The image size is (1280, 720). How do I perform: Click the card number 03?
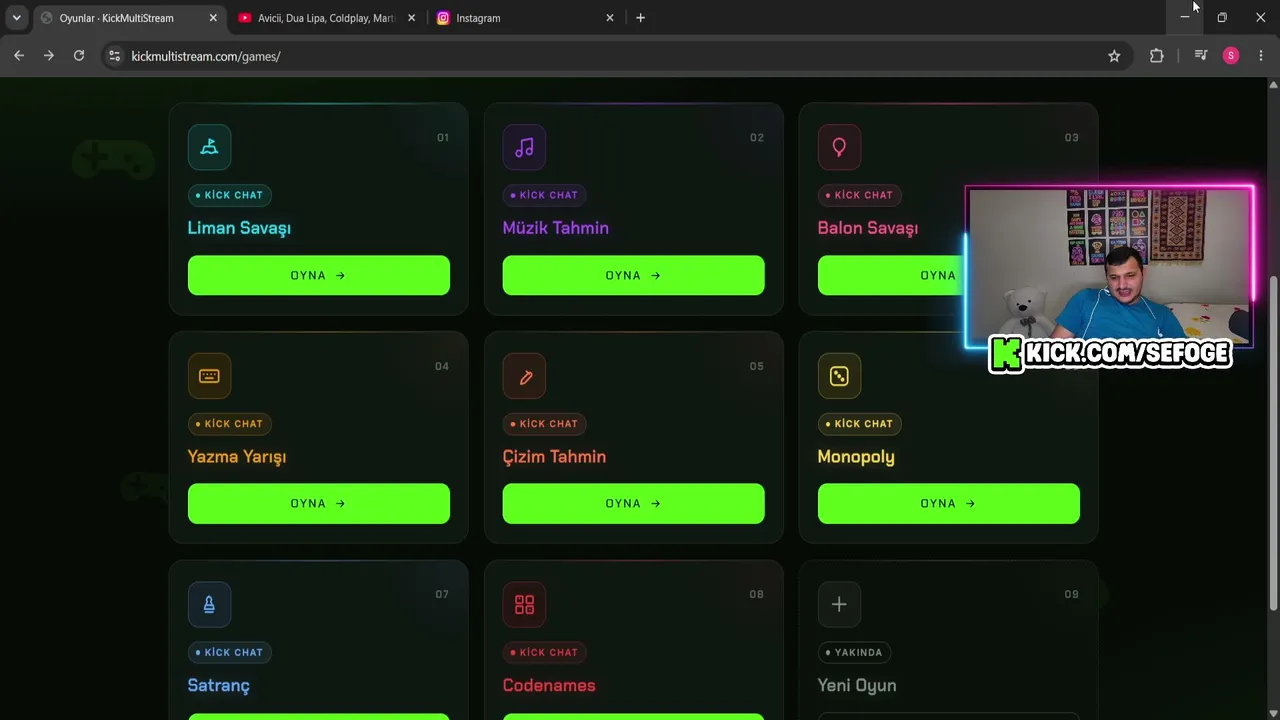1072,137
